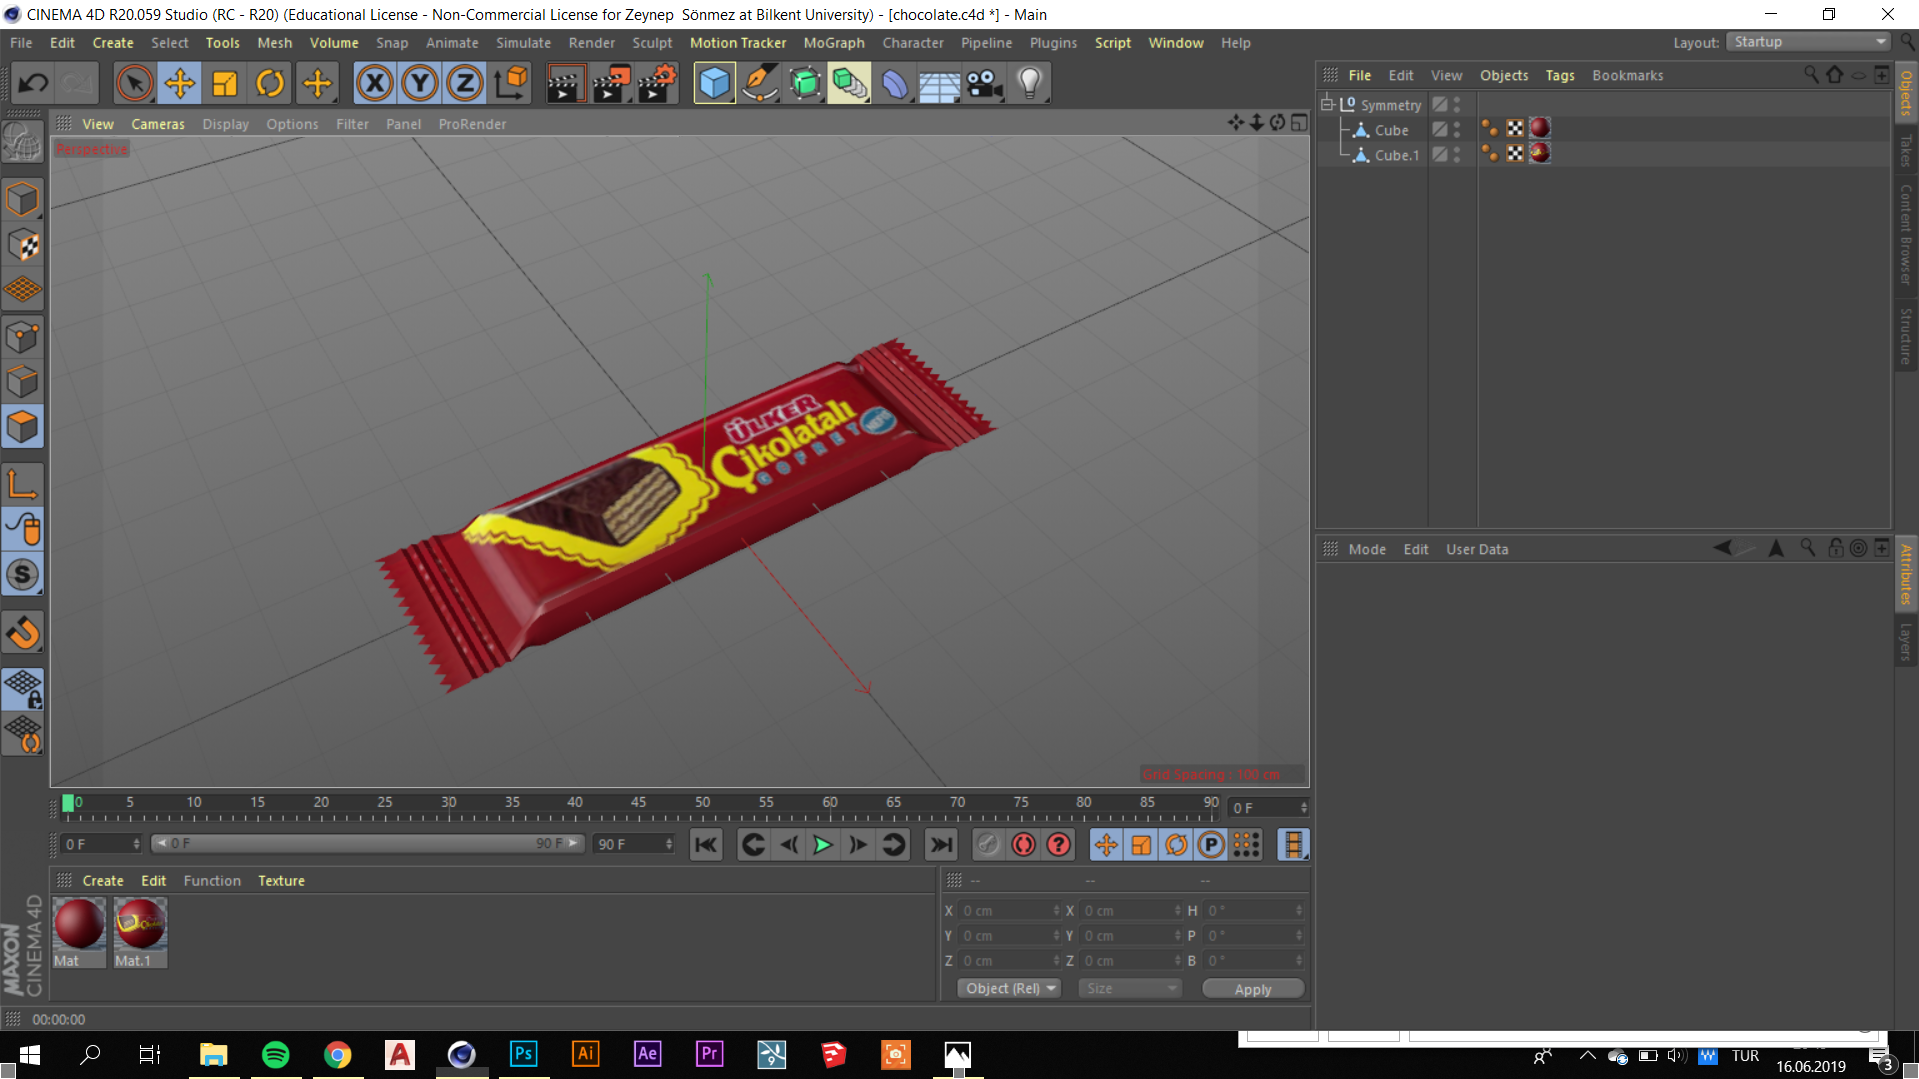The height and width of the screenshot is (1079, 1919).
Task: Open material manager Create menu
Action: pyautogui.click(x=103, y=881)
